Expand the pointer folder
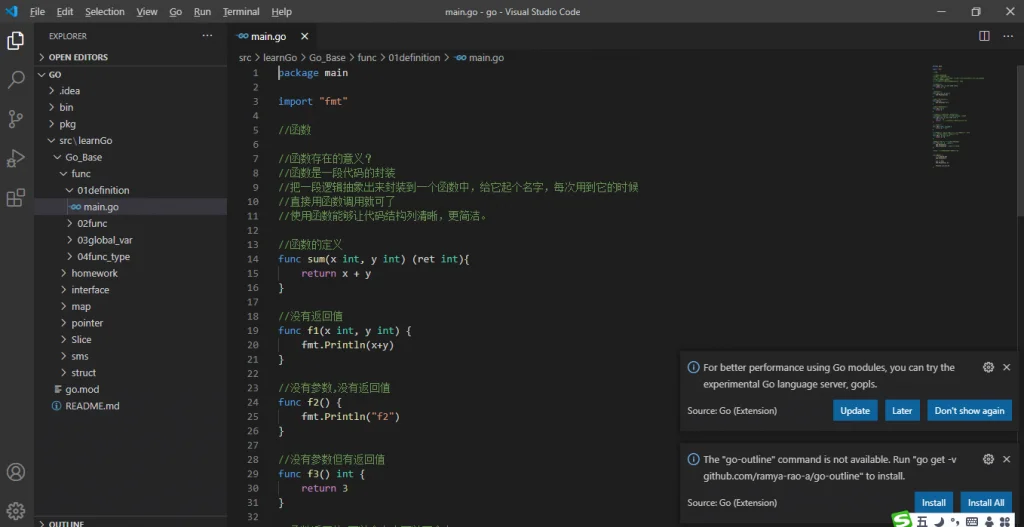The height and width of the screenshot is (527, 1024). (131, 323)
